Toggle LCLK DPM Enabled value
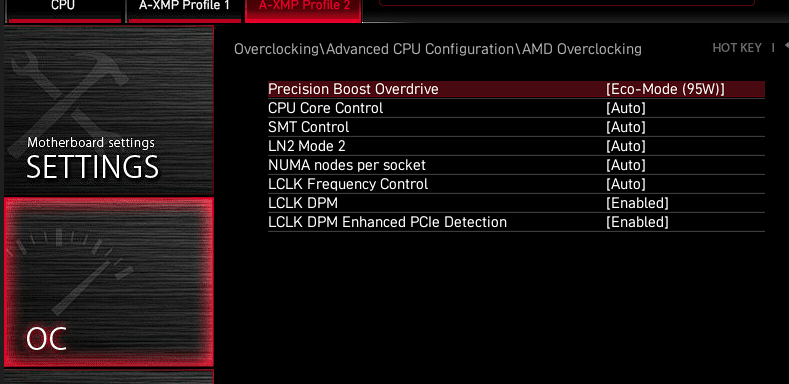Image resolution: width=789 pixels, height=384 pixels. 637,203
